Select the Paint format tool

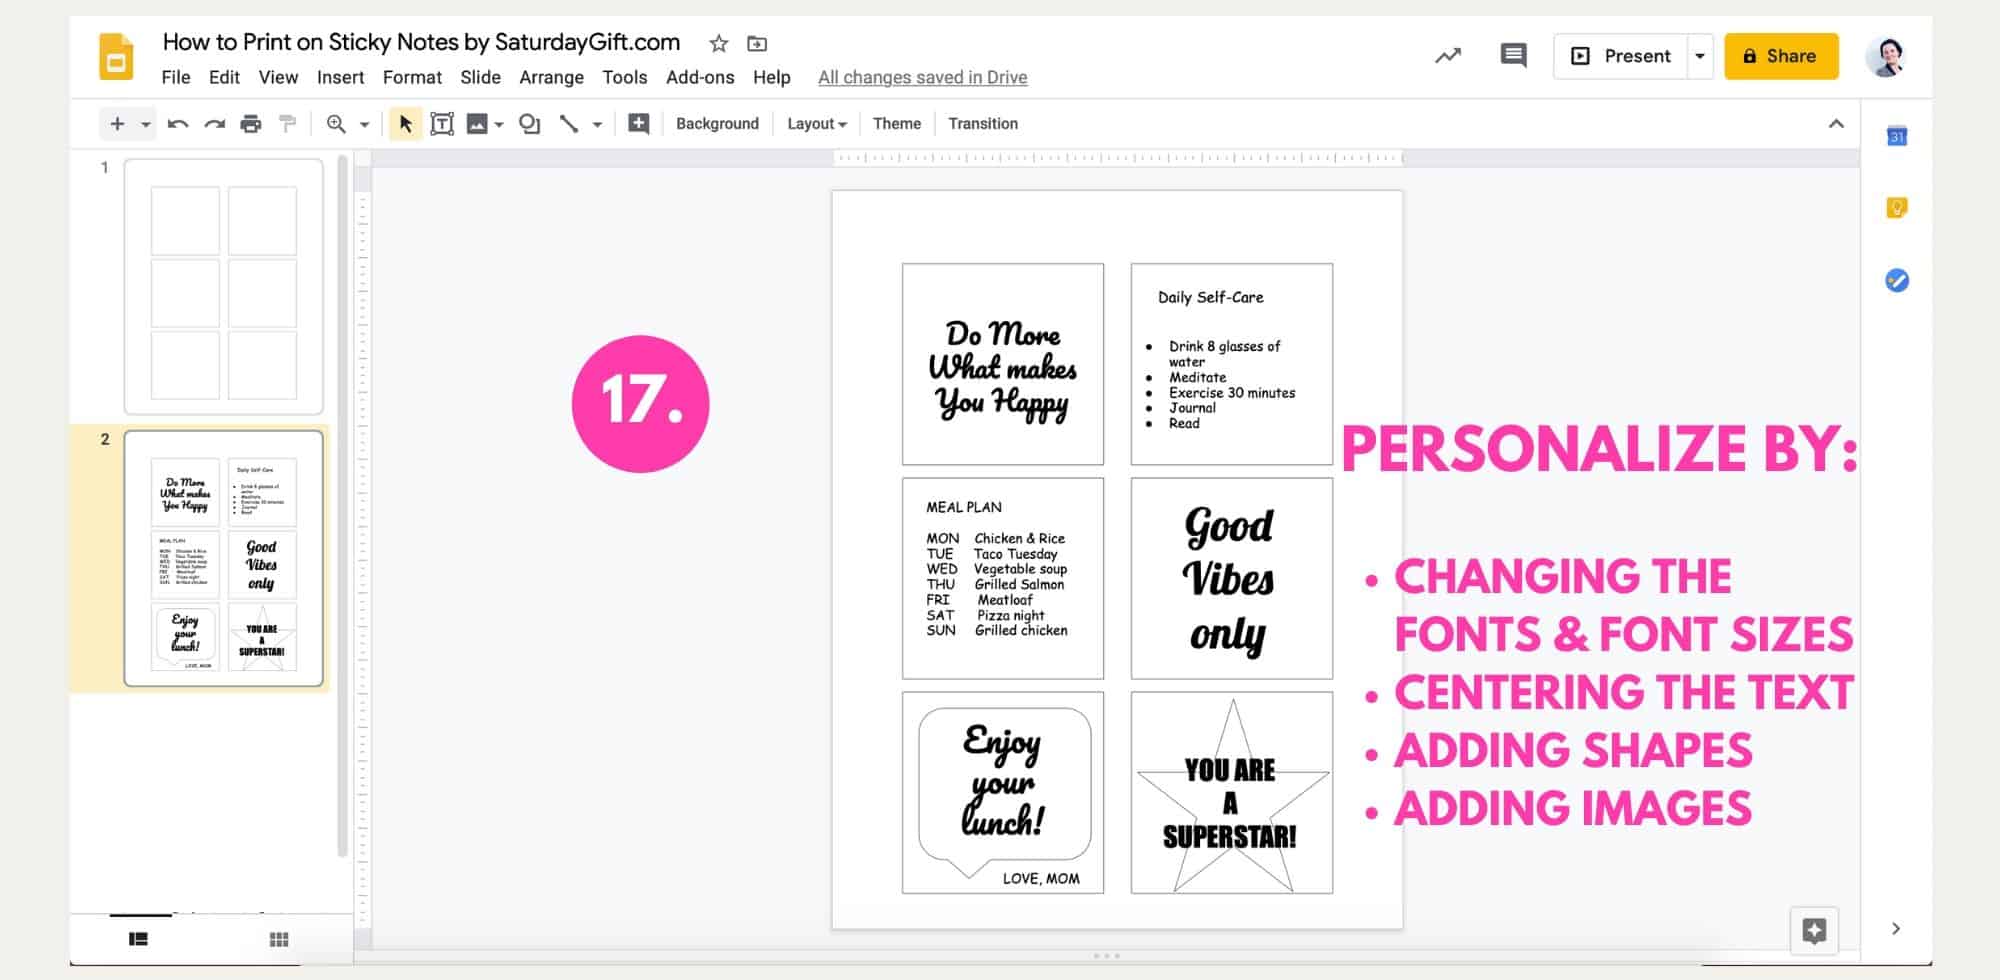(287, 123)
